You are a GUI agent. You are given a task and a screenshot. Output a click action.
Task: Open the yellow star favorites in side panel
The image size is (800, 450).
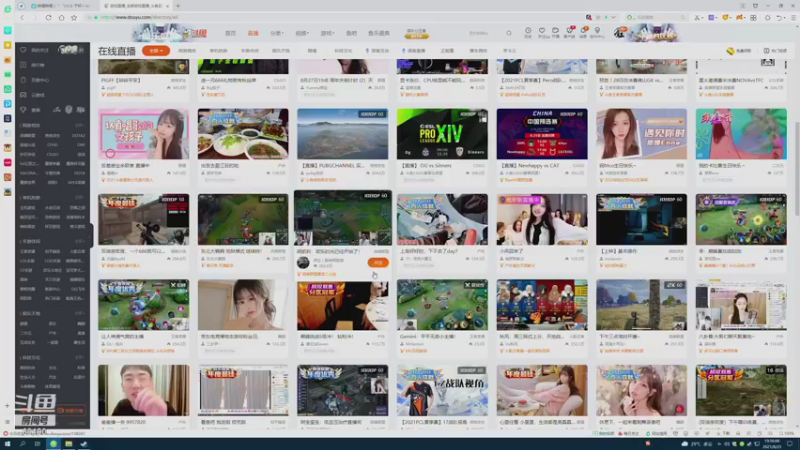tap(8, 45)
